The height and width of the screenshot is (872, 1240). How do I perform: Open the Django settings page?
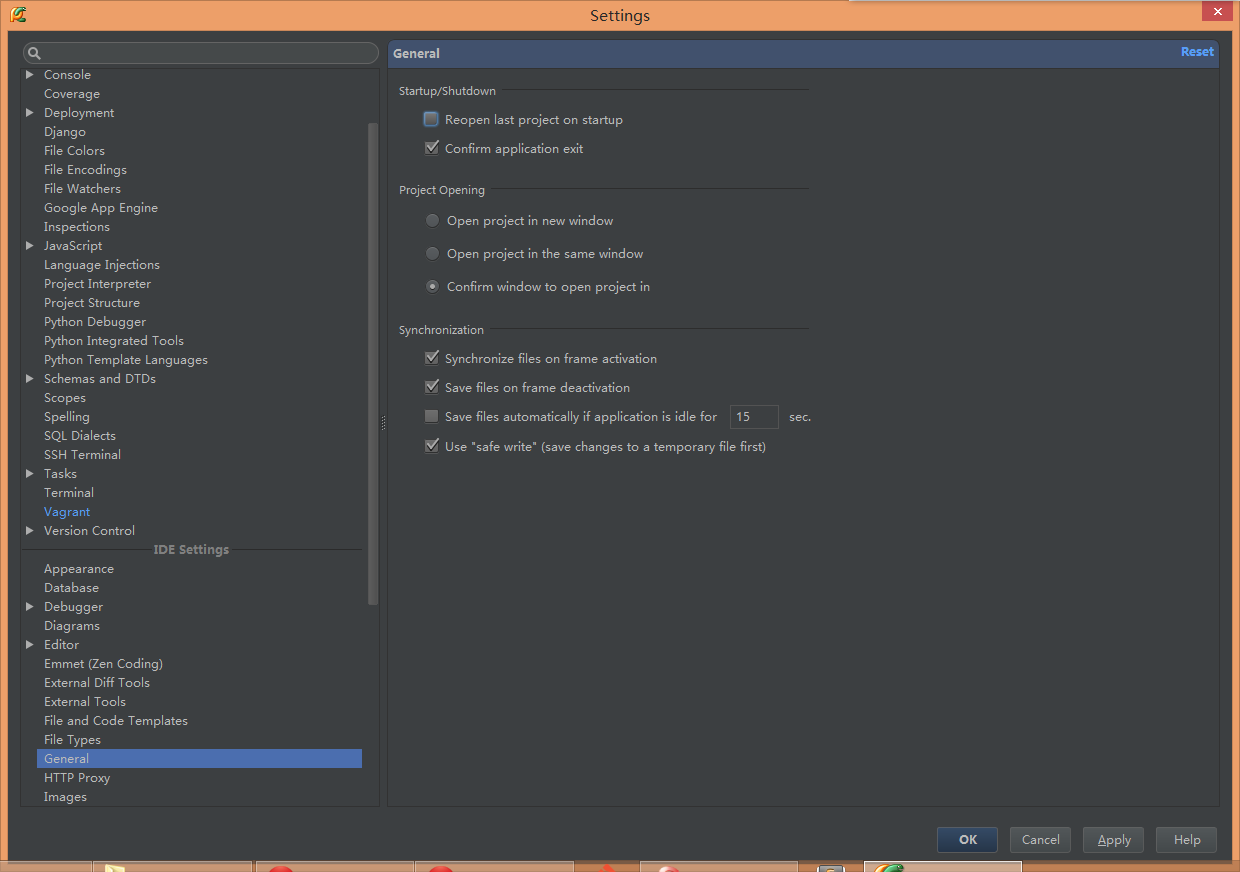click(65, 132)
